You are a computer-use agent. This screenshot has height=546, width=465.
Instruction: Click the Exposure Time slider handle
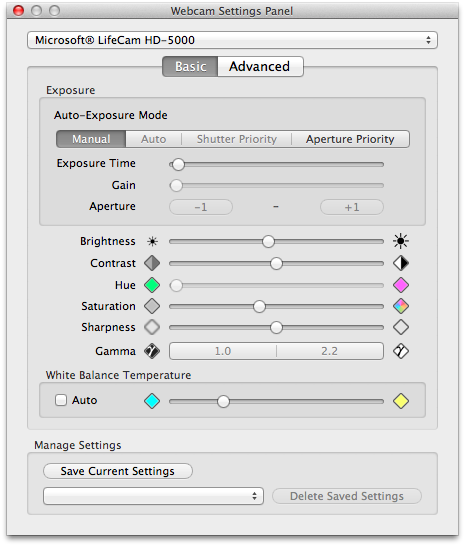pos(178,164)
